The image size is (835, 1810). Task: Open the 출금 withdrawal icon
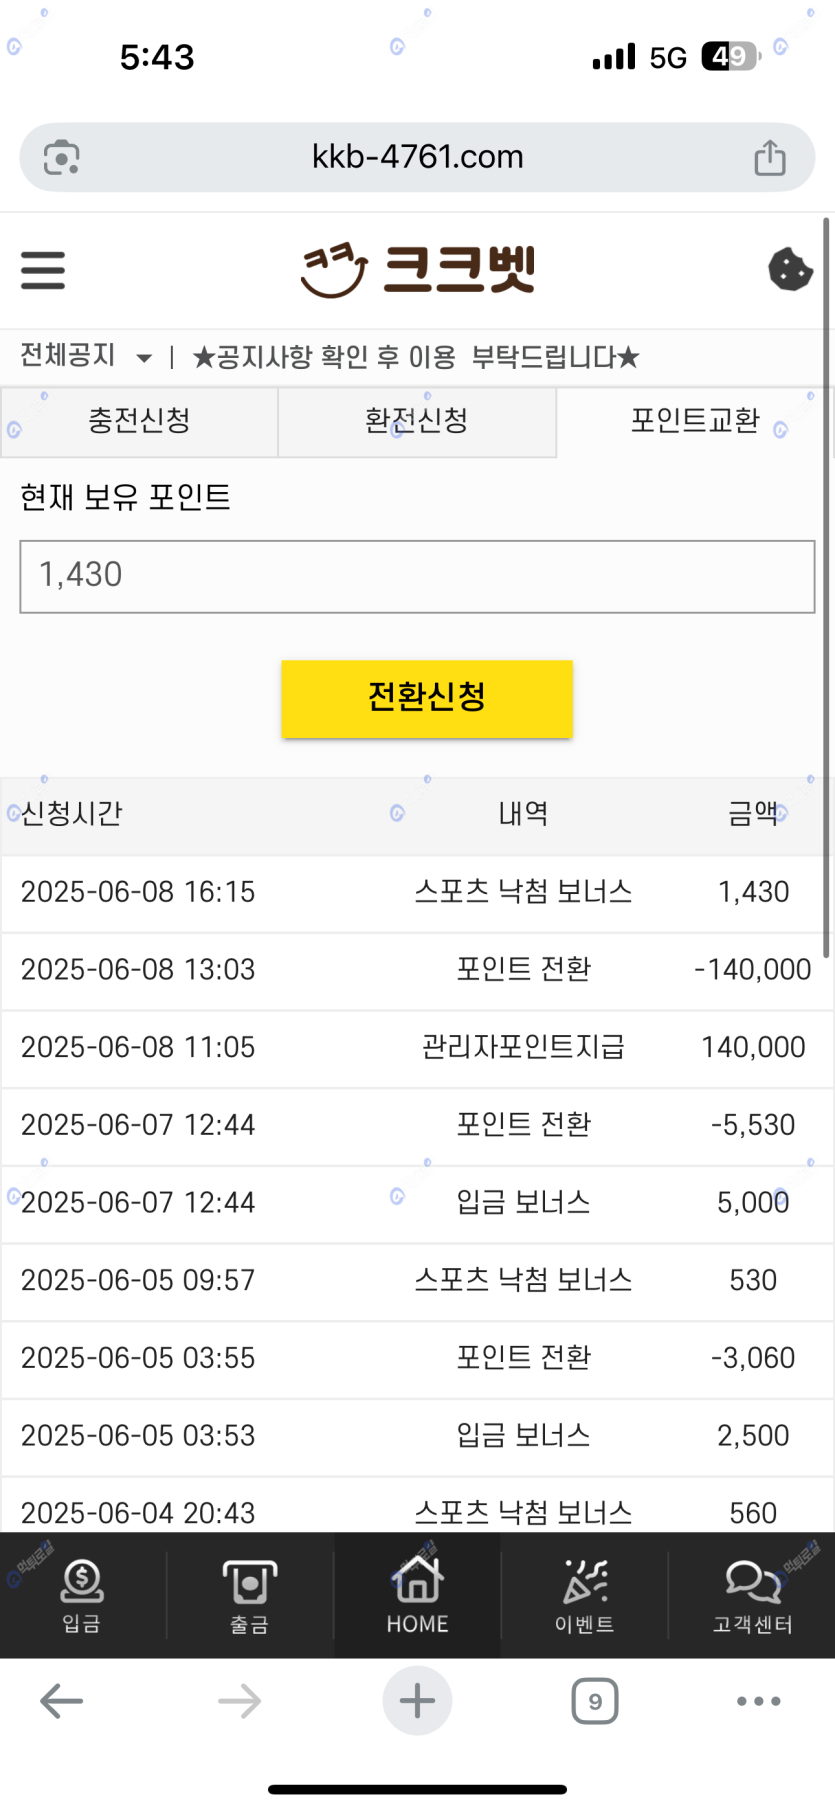click(x=249, y=1595)
